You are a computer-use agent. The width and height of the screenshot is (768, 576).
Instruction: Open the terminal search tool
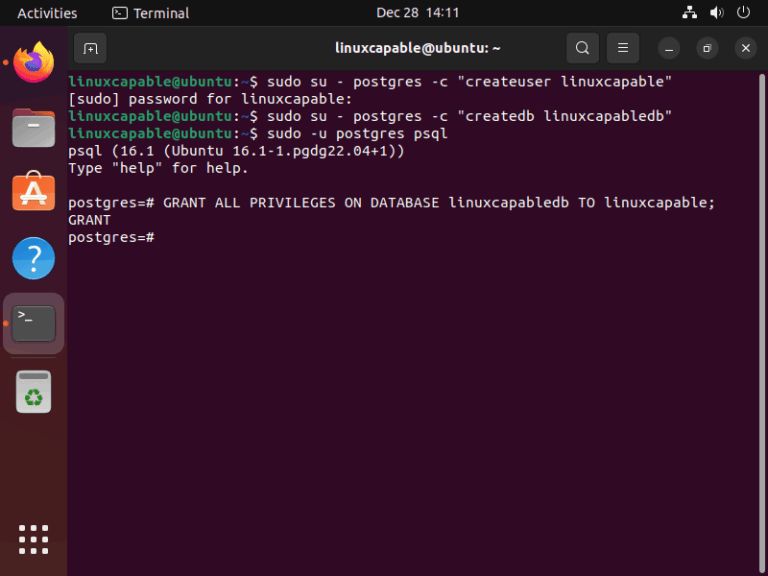pos(582,48)
